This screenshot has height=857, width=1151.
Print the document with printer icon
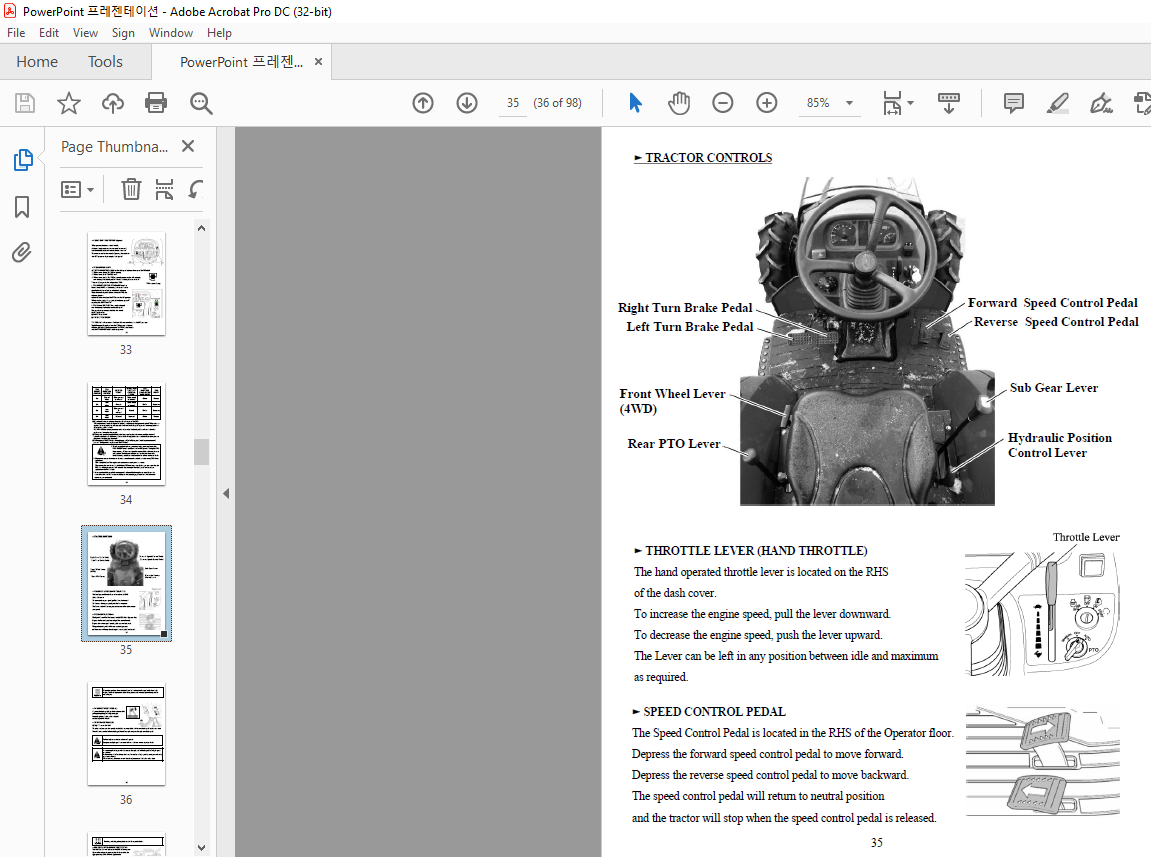pos(156,103)
